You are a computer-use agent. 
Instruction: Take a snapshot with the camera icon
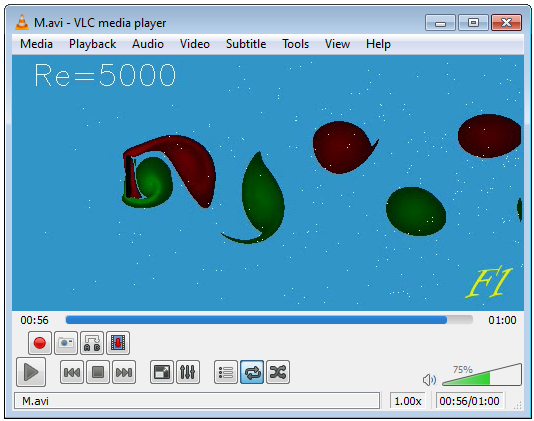point(66,343)
